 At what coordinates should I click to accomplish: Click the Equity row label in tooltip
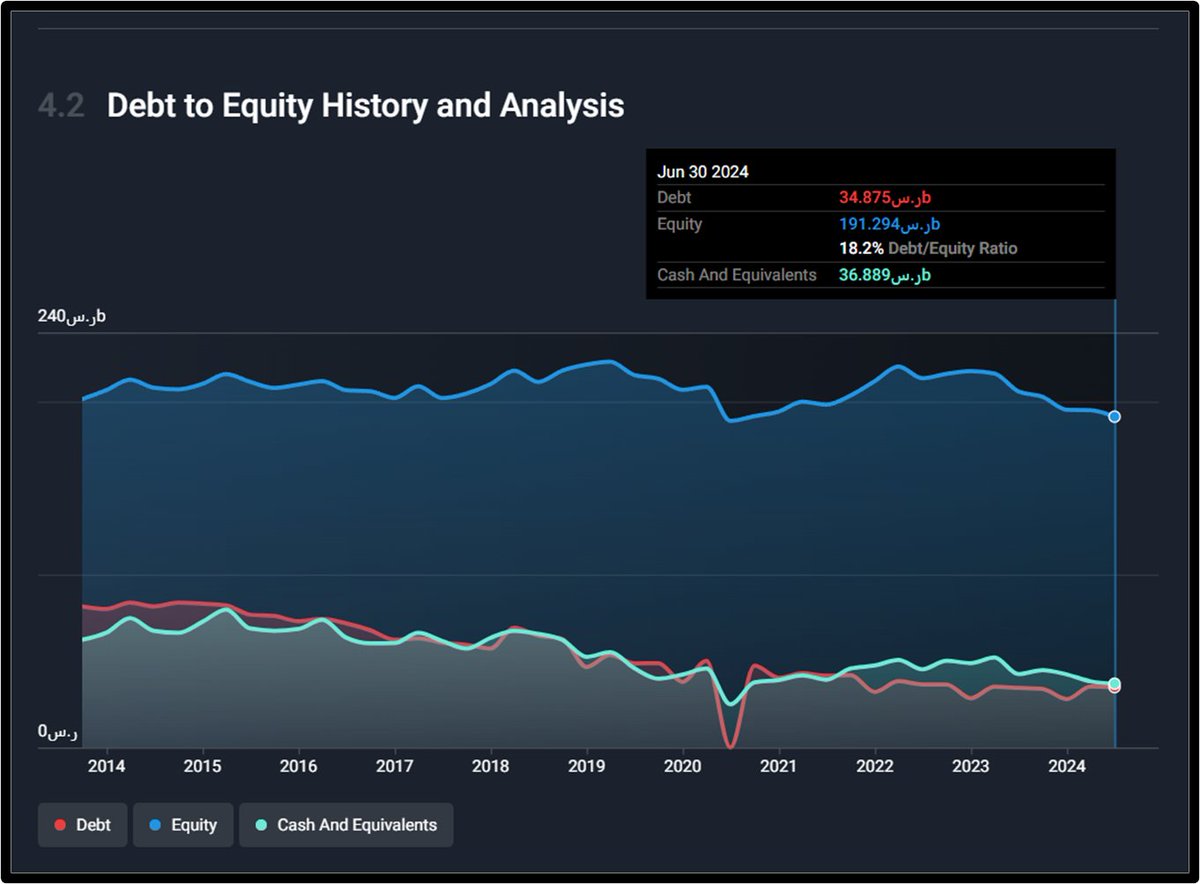(x=680, y=224)
